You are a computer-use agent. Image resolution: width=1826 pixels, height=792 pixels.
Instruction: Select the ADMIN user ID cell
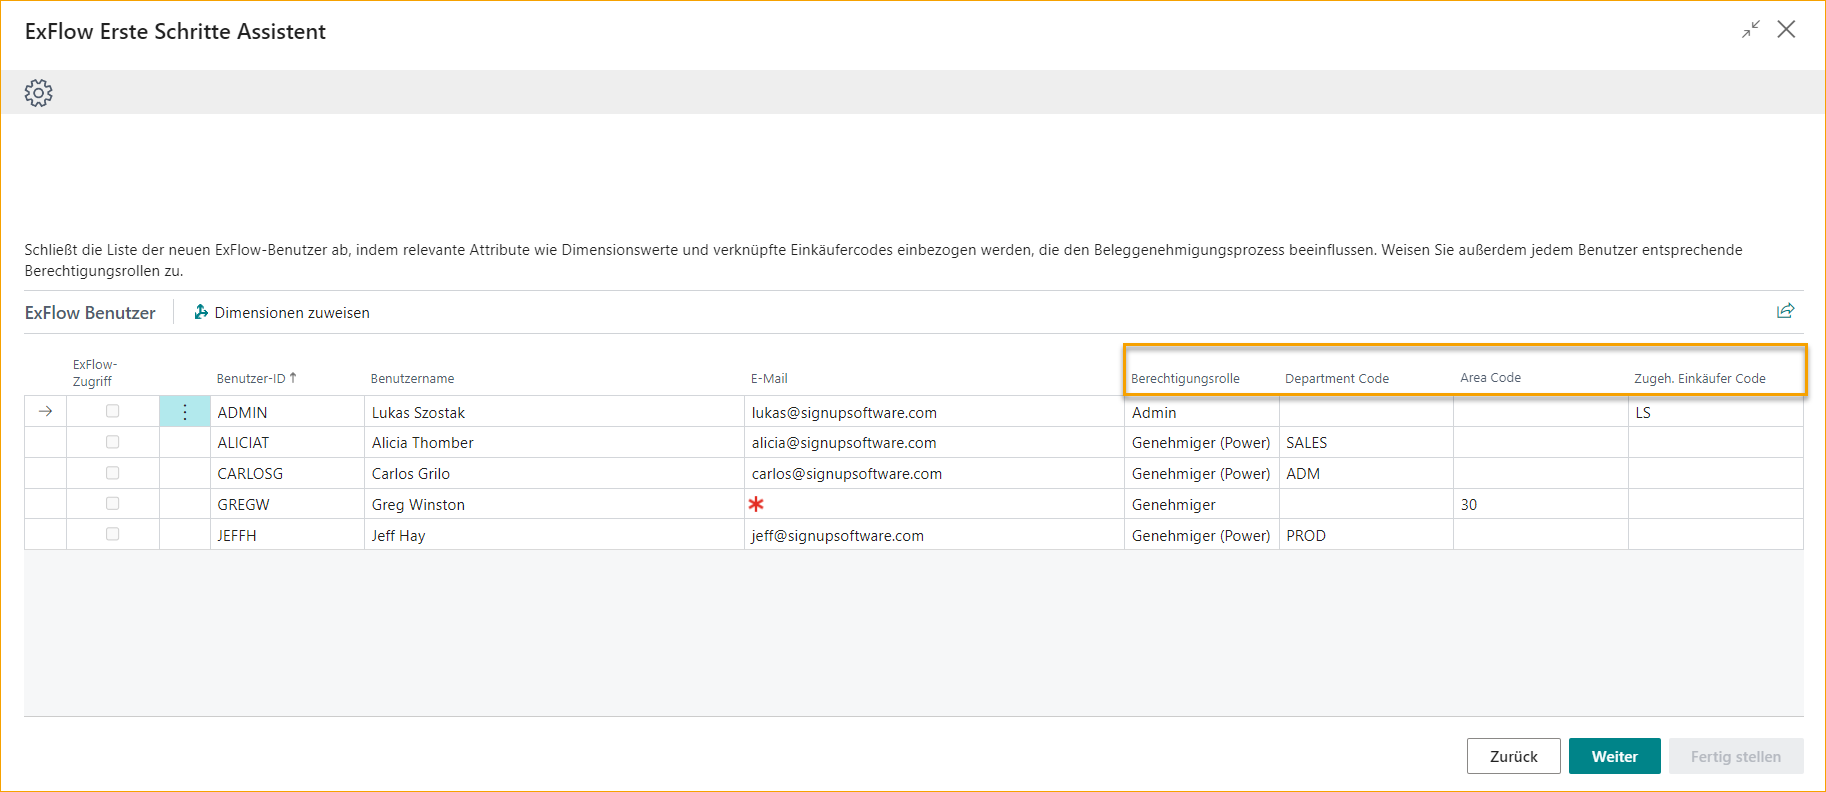click(x=287, y=412)
